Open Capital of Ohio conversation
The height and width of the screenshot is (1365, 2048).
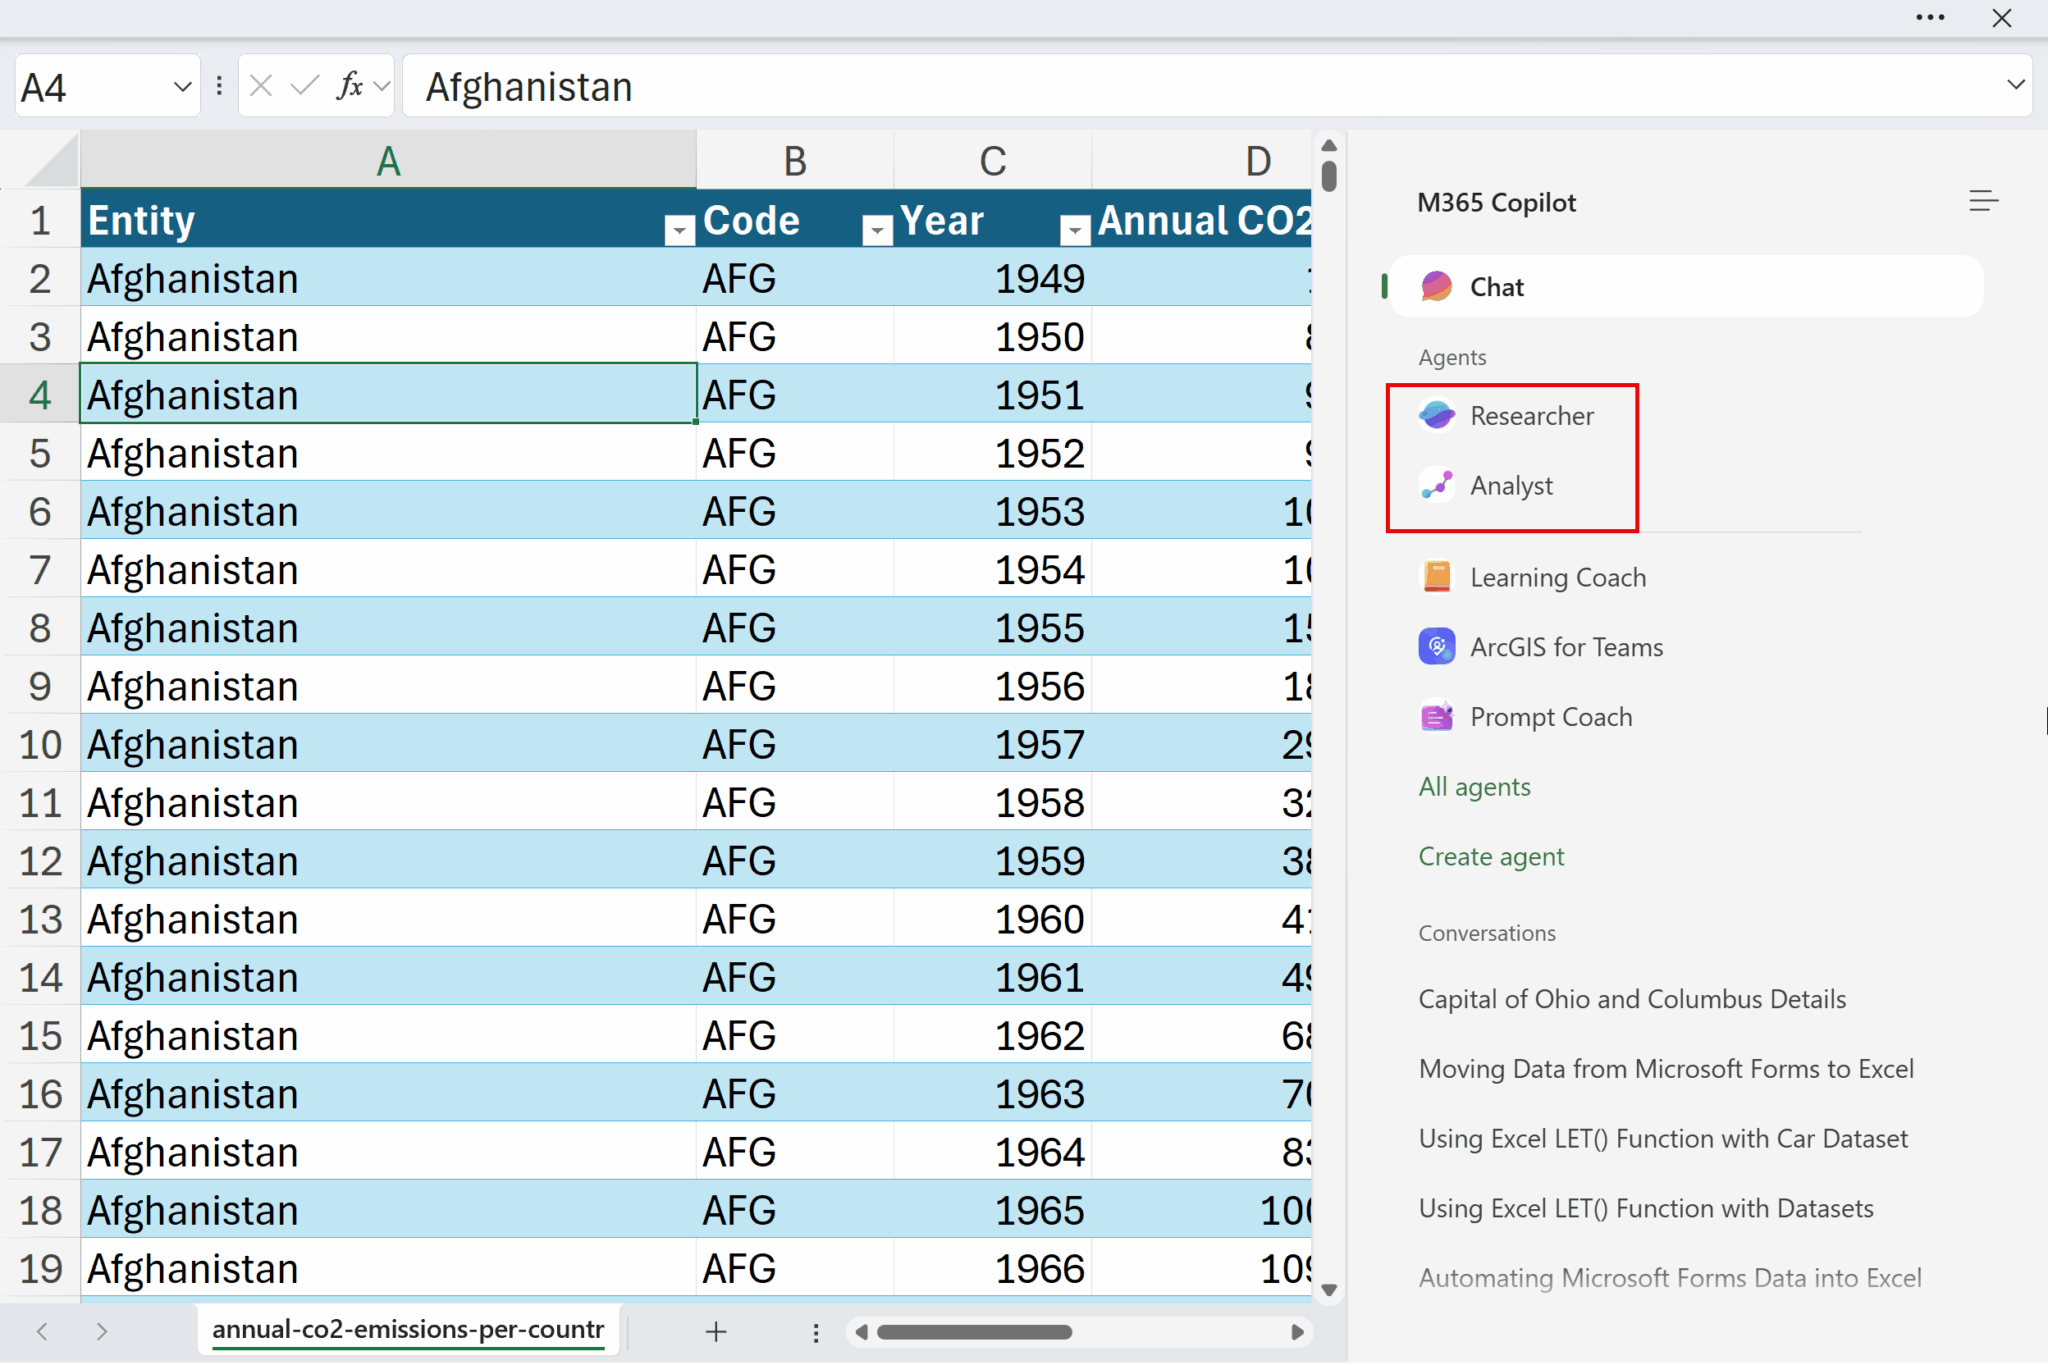pos(1632,999)
